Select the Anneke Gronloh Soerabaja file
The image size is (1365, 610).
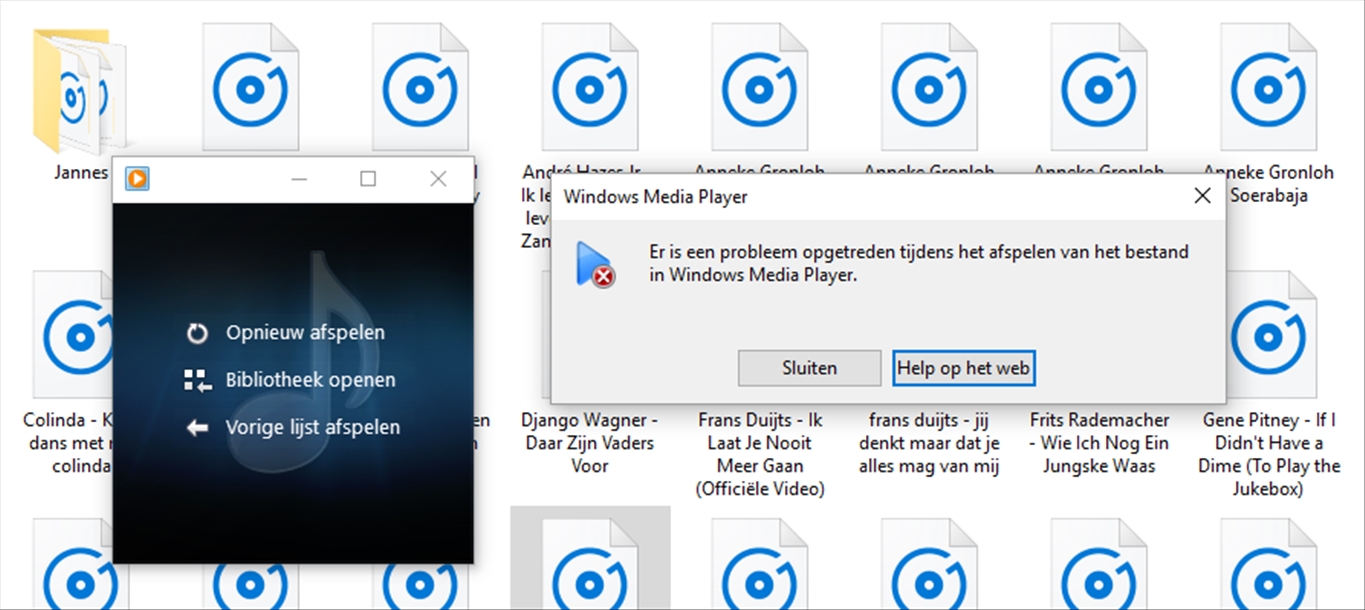[x=1269, y=110]
